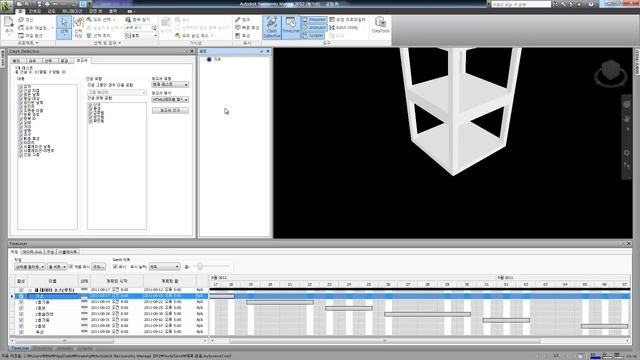Open the Data Sources TimeLiner tab
Viewport: 640px width, 360px height.
(x=33, y=252)
